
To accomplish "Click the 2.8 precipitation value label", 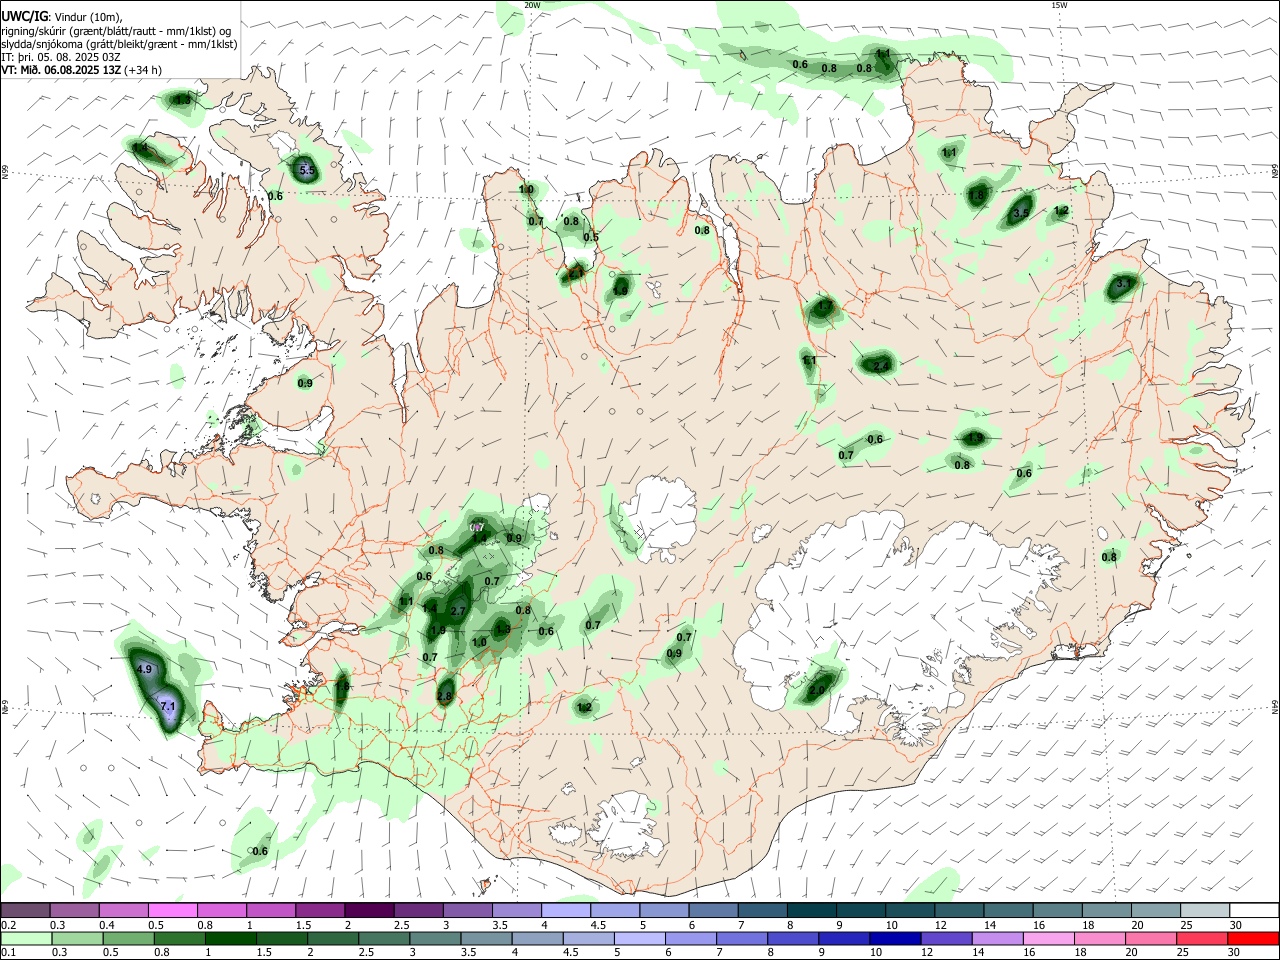I will tap(446, 696).
